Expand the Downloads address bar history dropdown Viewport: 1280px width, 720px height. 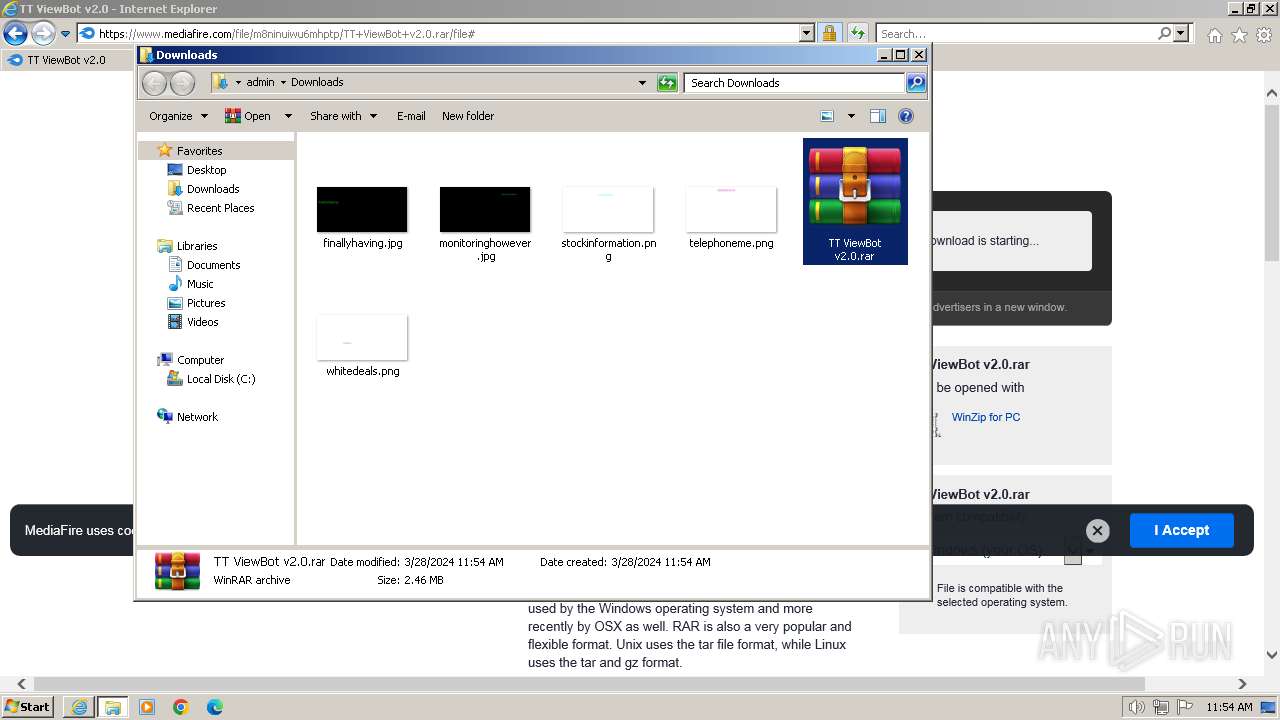[642, 83]
